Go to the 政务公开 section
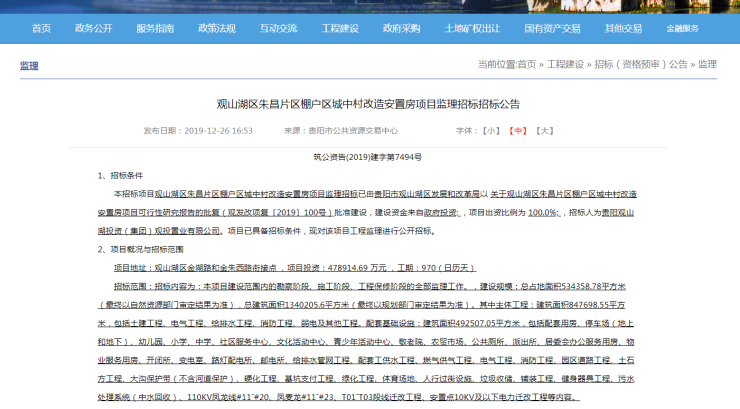The height and width of the screenshot is (409, 740). (x=95, y=28)
